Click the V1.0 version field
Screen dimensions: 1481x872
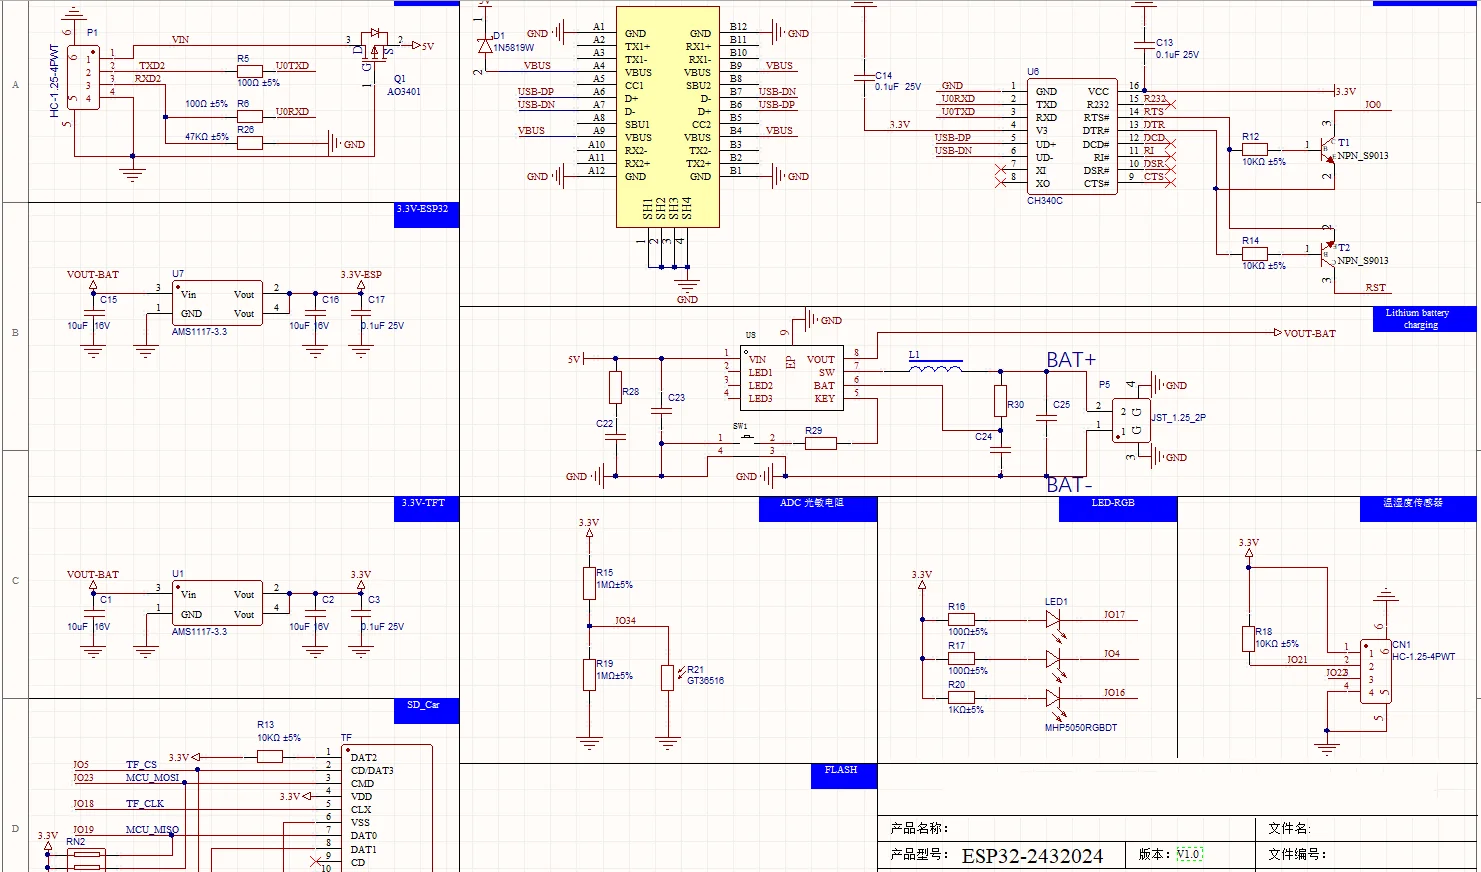(x=1188, y=854)
